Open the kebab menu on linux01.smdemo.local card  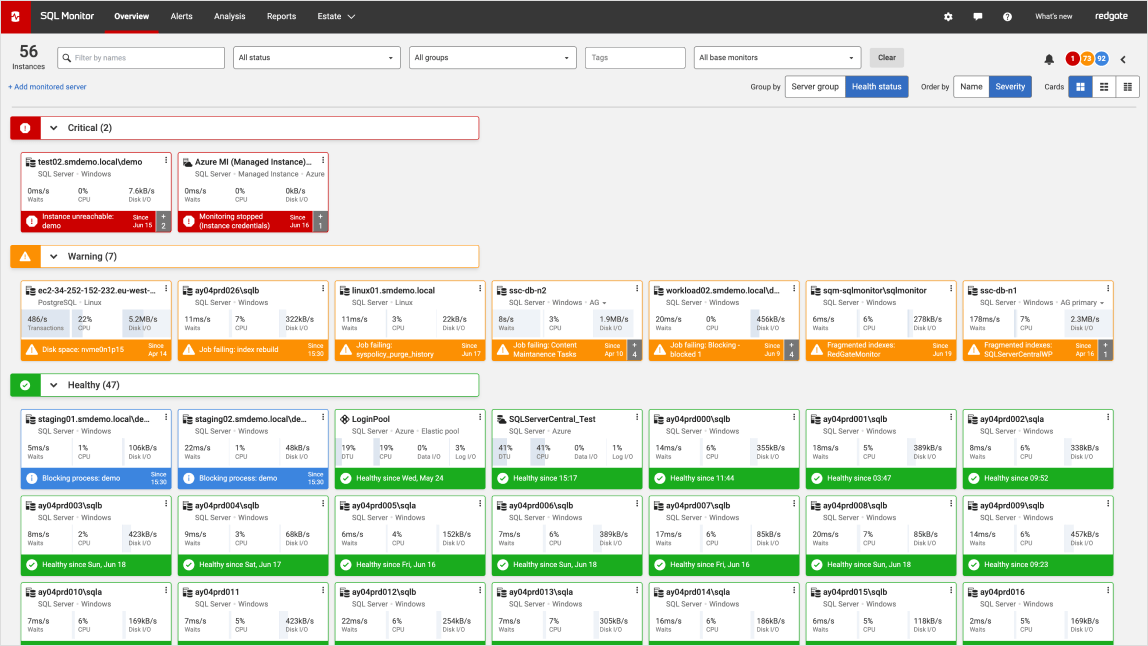click(480, 289)
